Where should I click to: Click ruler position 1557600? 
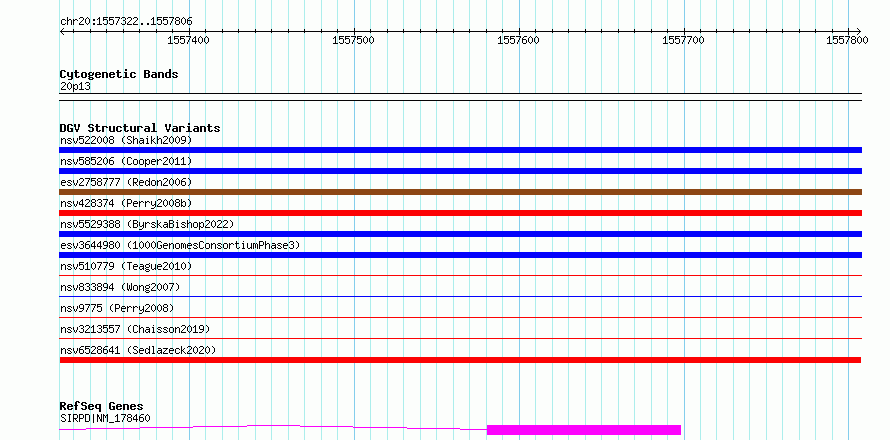[x=519, y=40]
